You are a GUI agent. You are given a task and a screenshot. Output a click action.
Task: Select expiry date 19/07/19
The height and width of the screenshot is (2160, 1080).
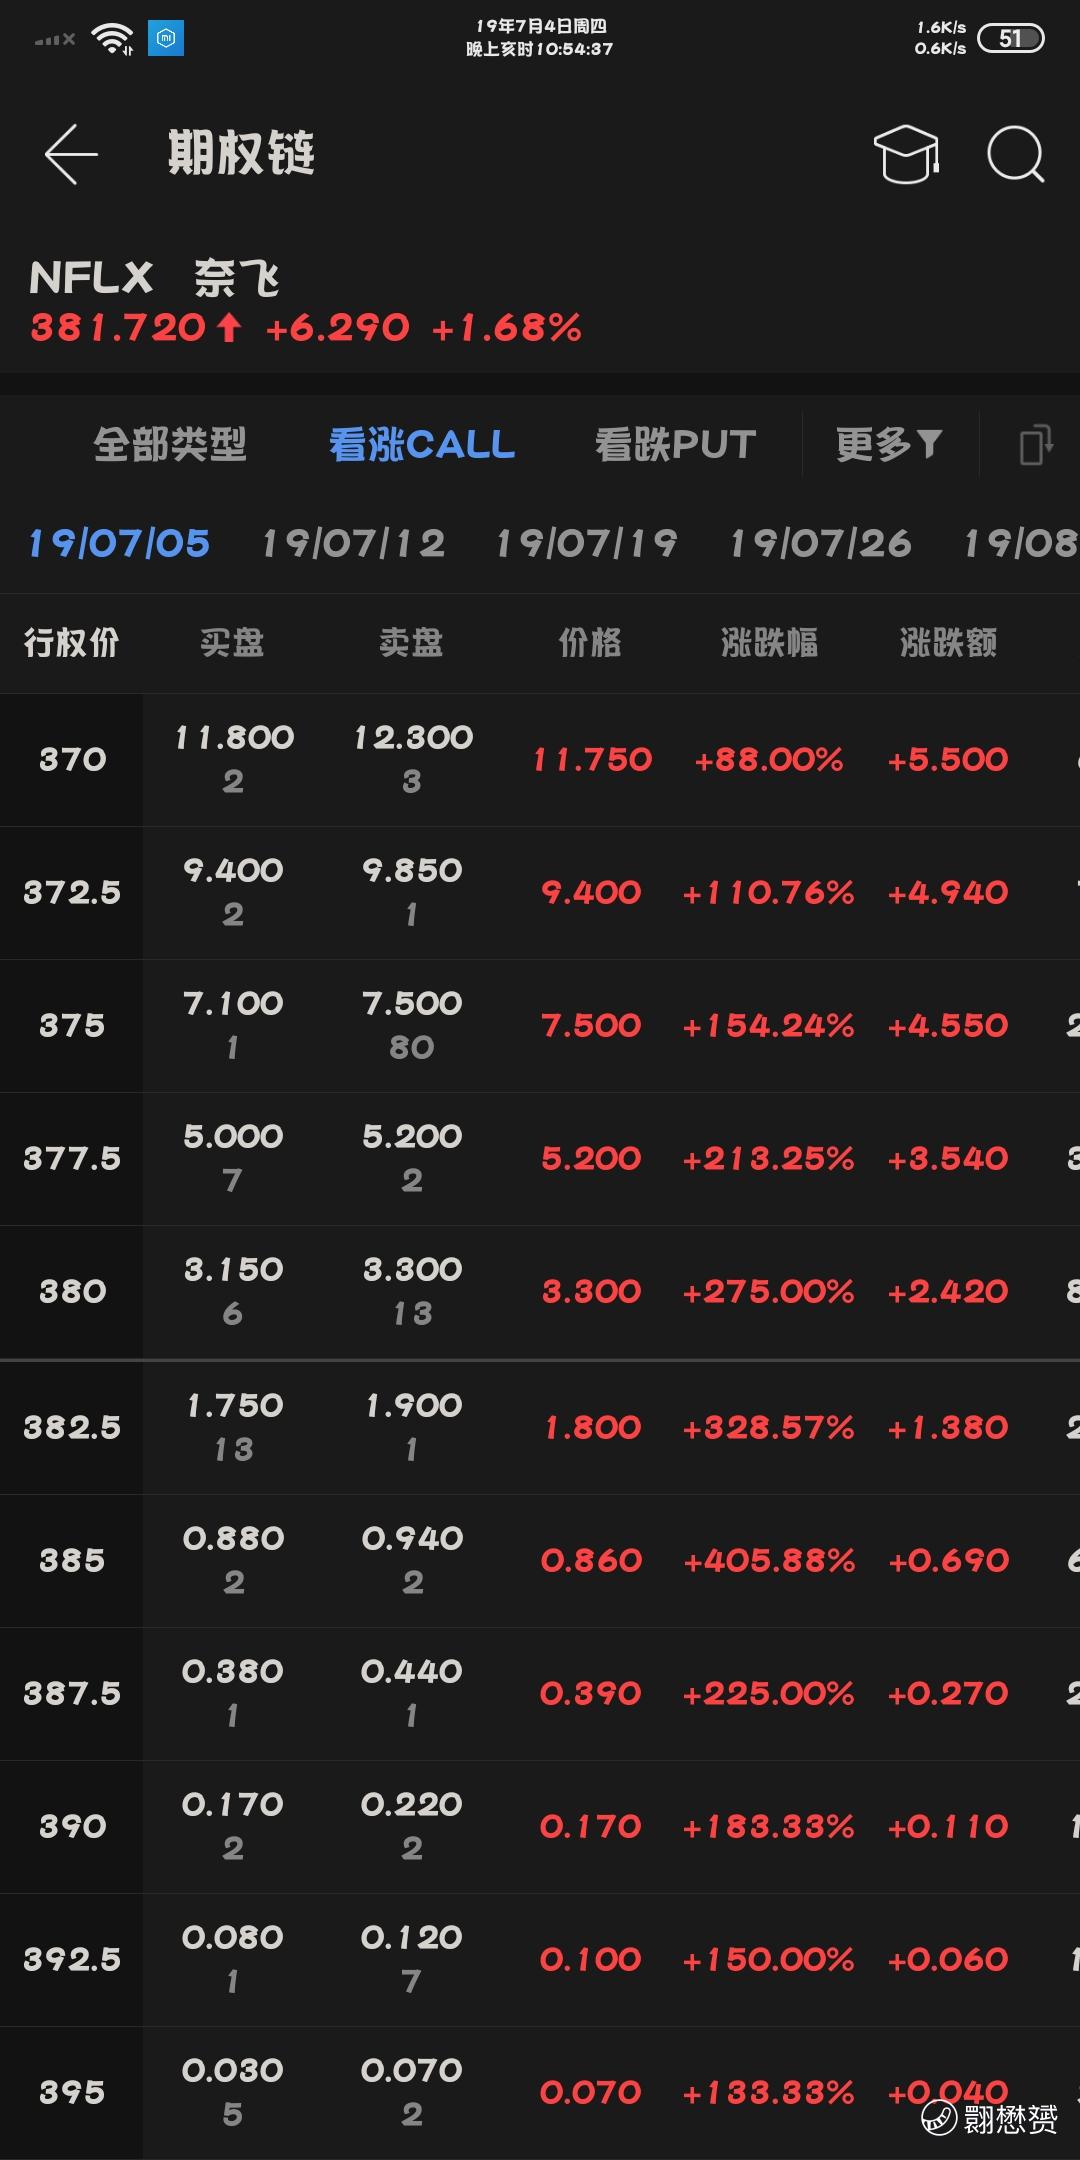(587, 543)
